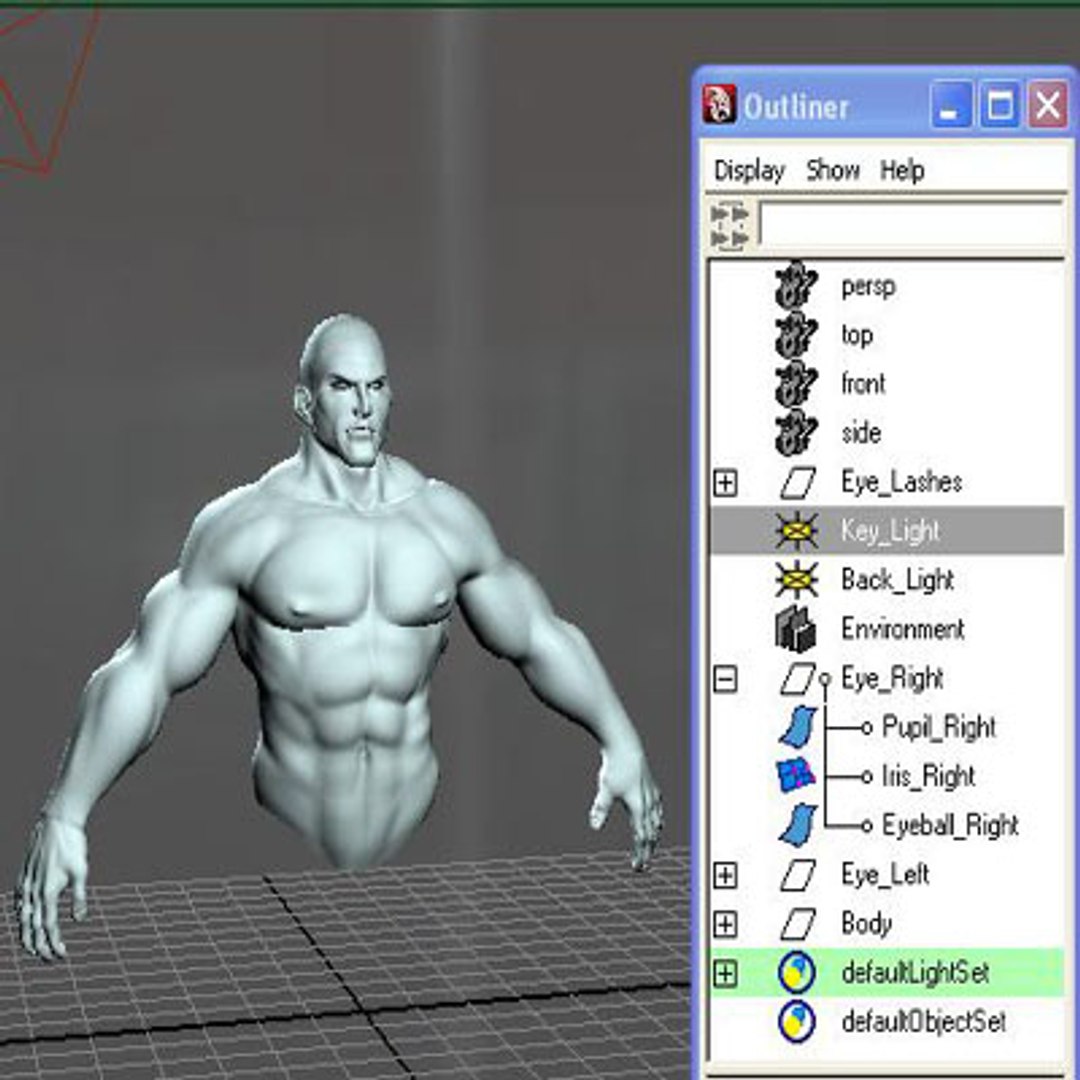Image resolution: width=1080 pixels, height=1080 pixels.
Task: Select the front camera label
Action: click(x=863, y=384)
